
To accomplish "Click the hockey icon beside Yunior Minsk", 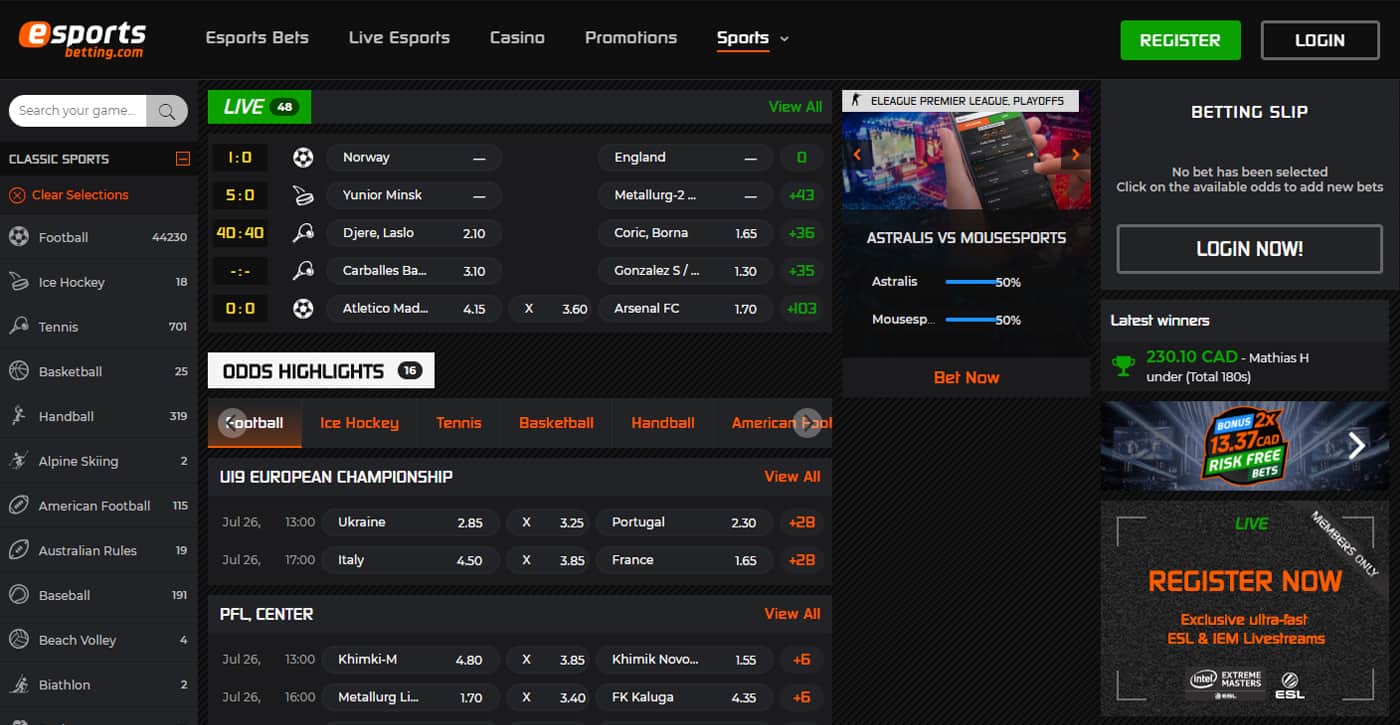I will click(x=303, y=195).
